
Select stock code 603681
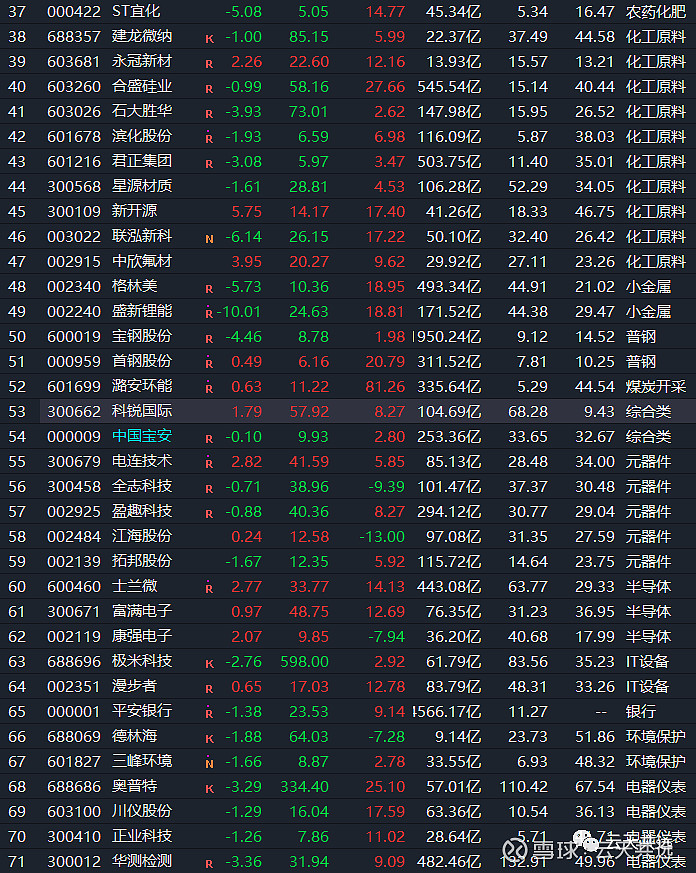click(74, 62)
